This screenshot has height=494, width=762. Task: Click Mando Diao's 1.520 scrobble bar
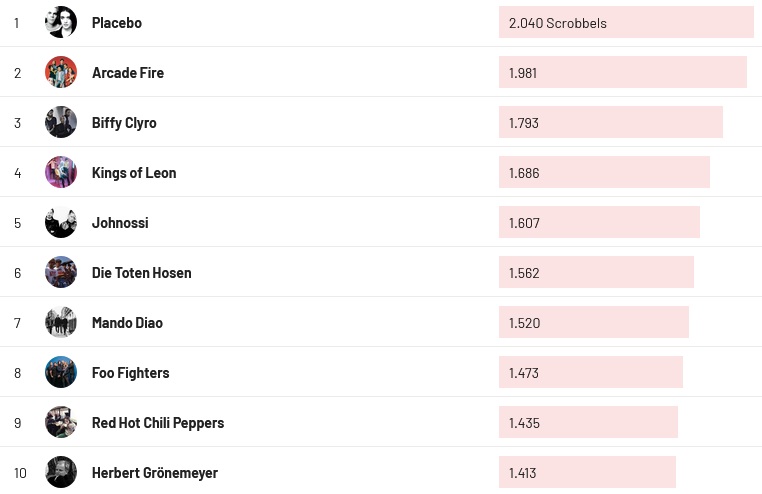coord(593,323)
